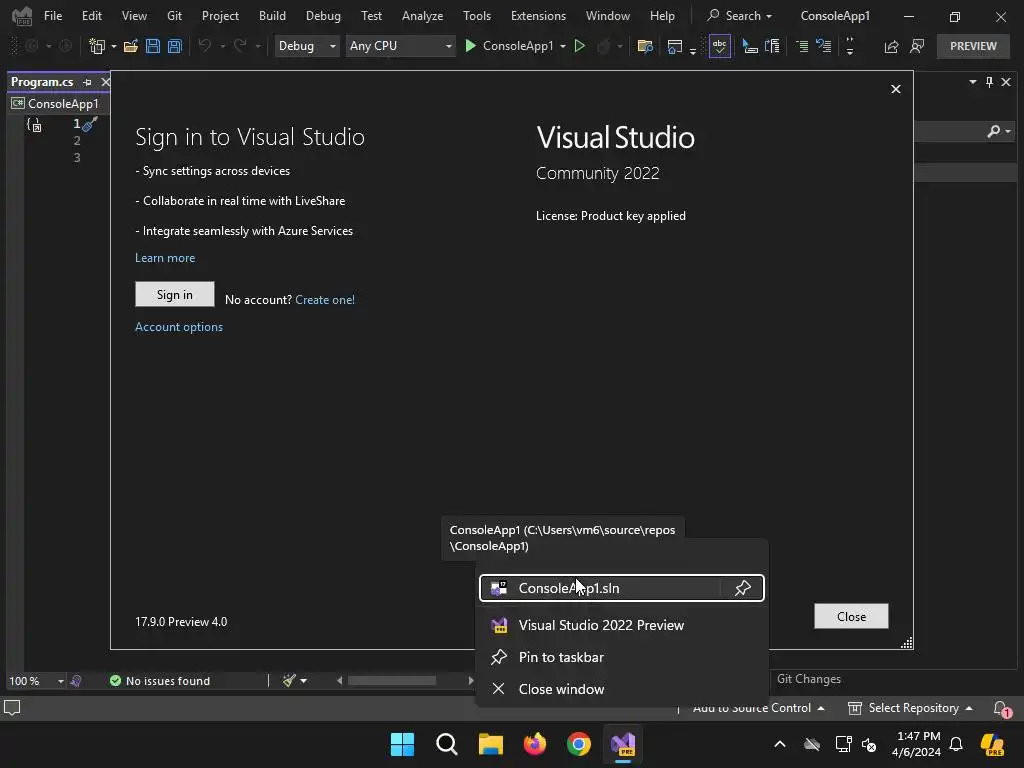Screen dimensions: 1024x768
Task: Choose Close window in jump list
Action: click(x=621, y=690)
